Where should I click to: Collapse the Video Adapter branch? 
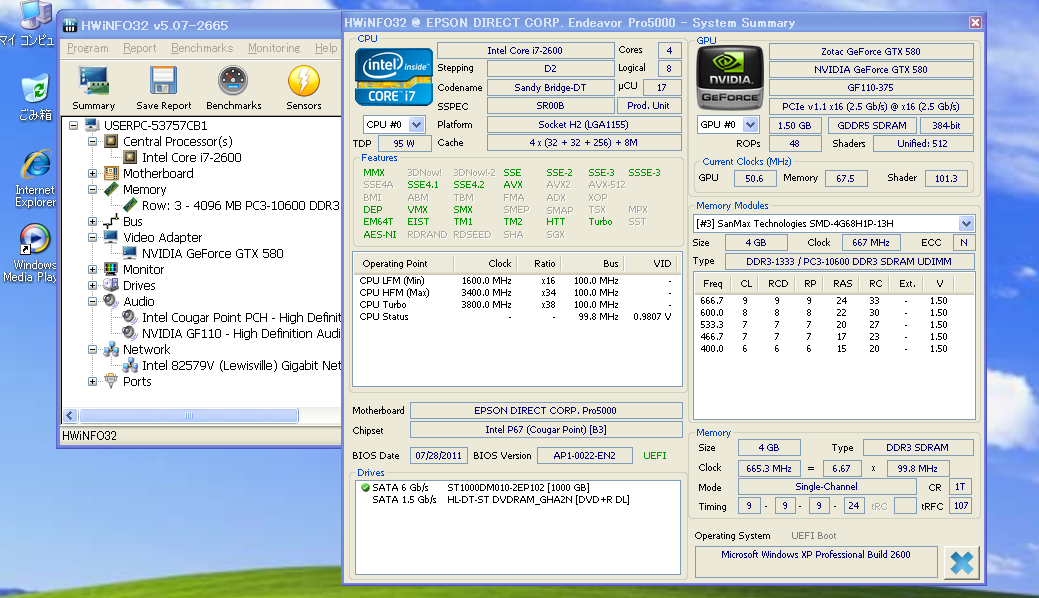[93, 237]
